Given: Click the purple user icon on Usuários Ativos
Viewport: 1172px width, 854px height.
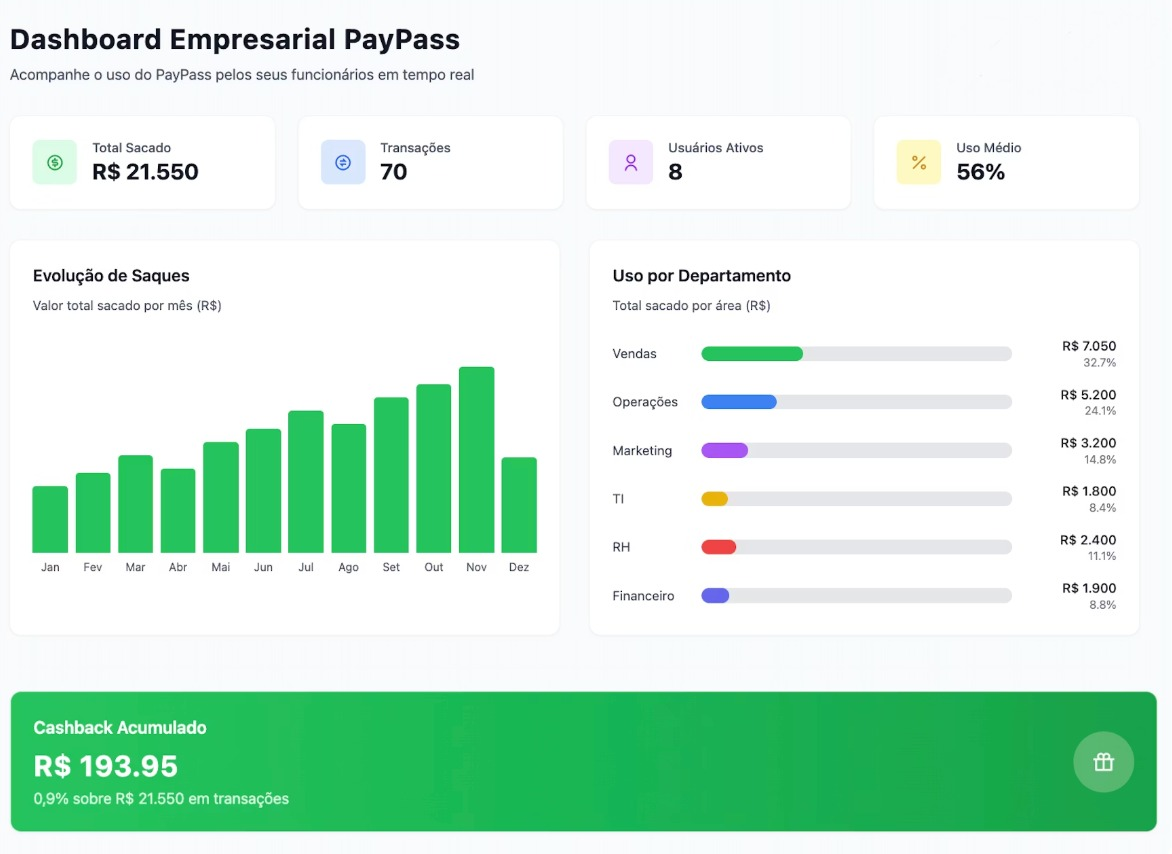Looking at the screenshot, I should click(629, 161).
